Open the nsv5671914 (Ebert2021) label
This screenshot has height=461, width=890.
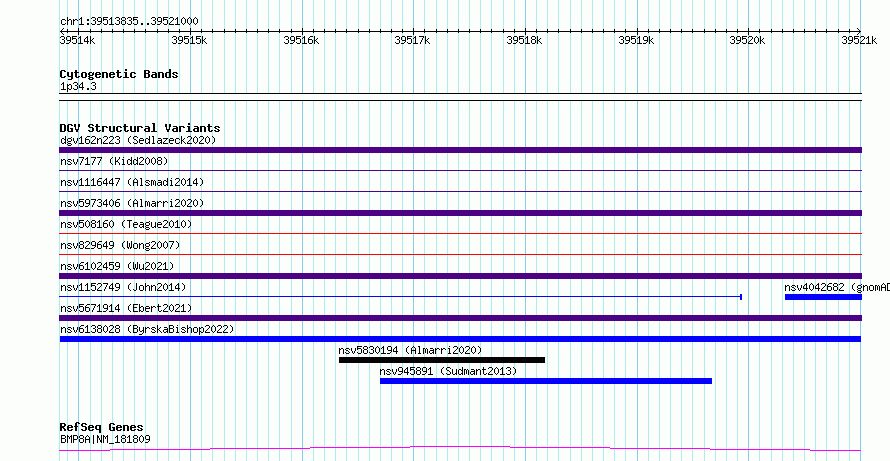(x=126, y=308)
